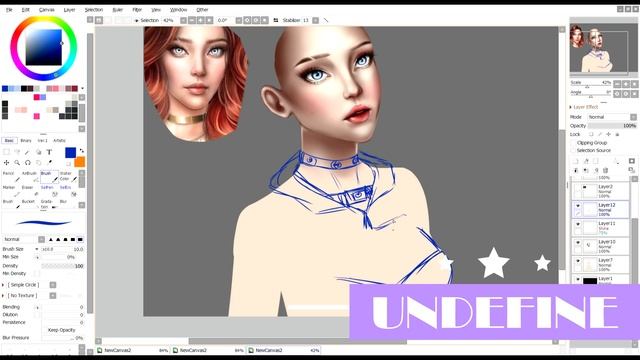Expand the Layer Effect section
This screenshot has width=640, height=360.
tap(571, 107)
